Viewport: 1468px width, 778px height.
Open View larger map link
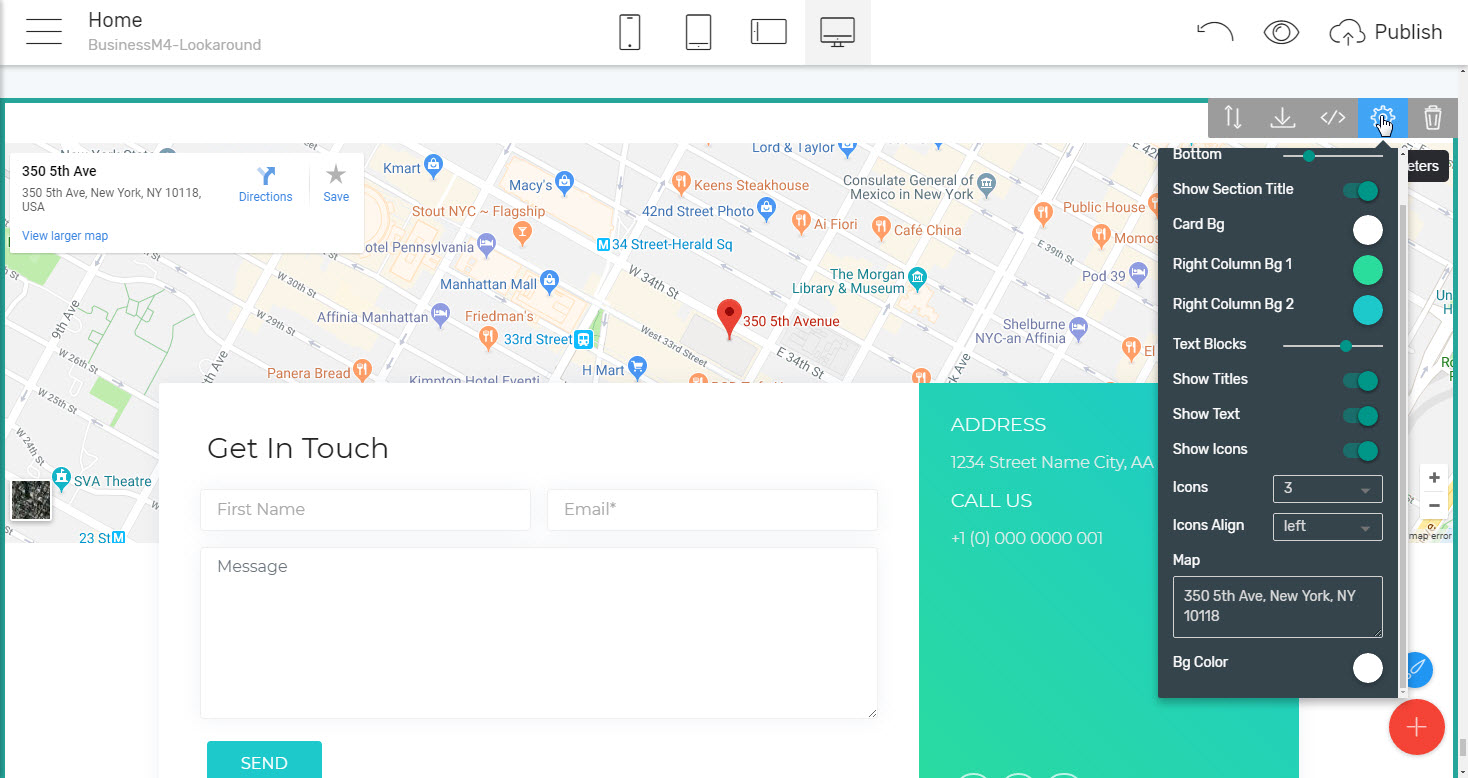click(65, 236)
